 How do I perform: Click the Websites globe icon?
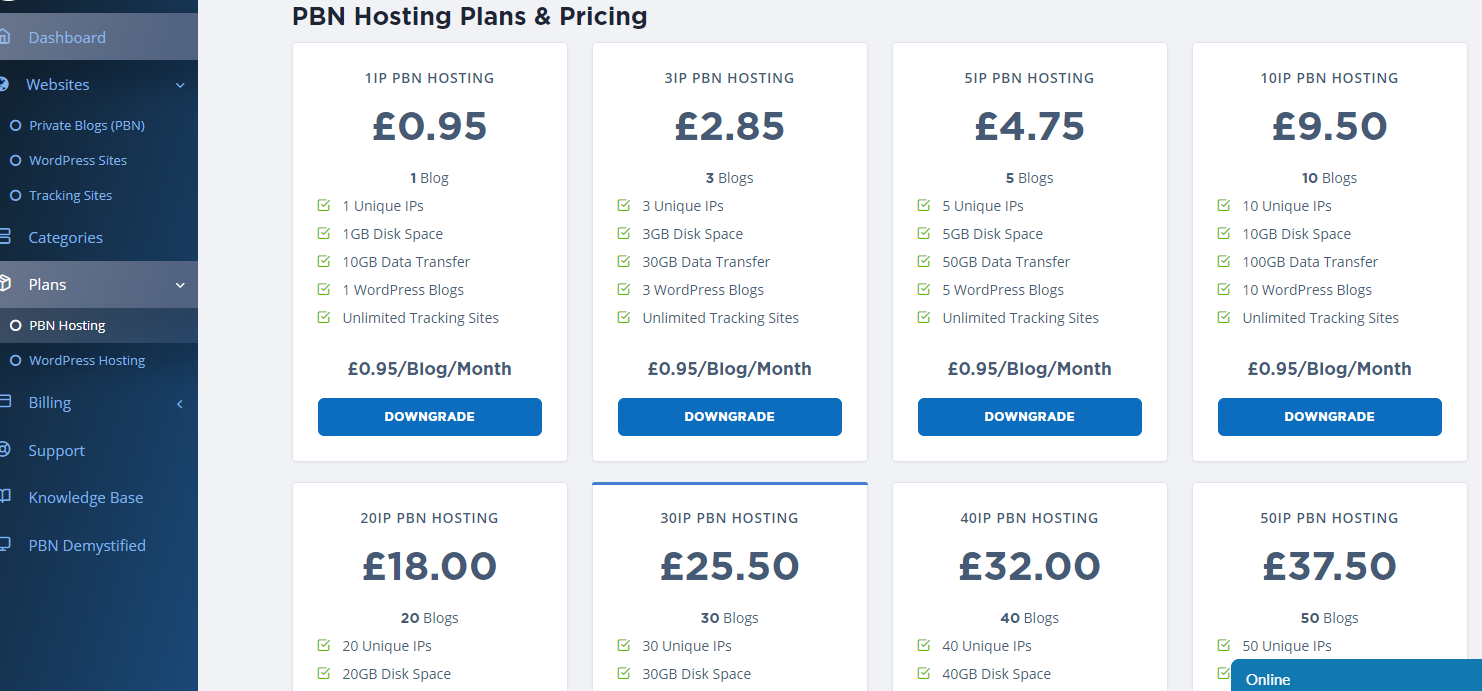[x=4, y=84]
